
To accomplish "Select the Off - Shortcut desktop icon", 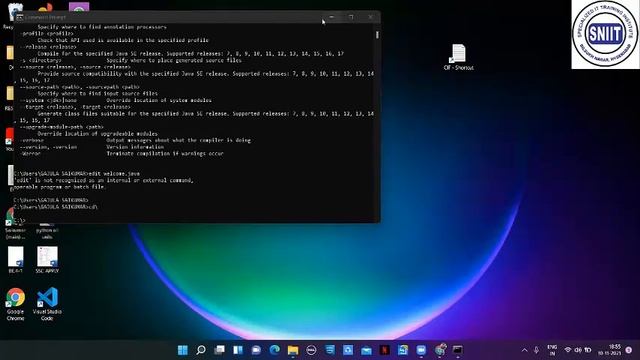I will (x=458, y=57).
